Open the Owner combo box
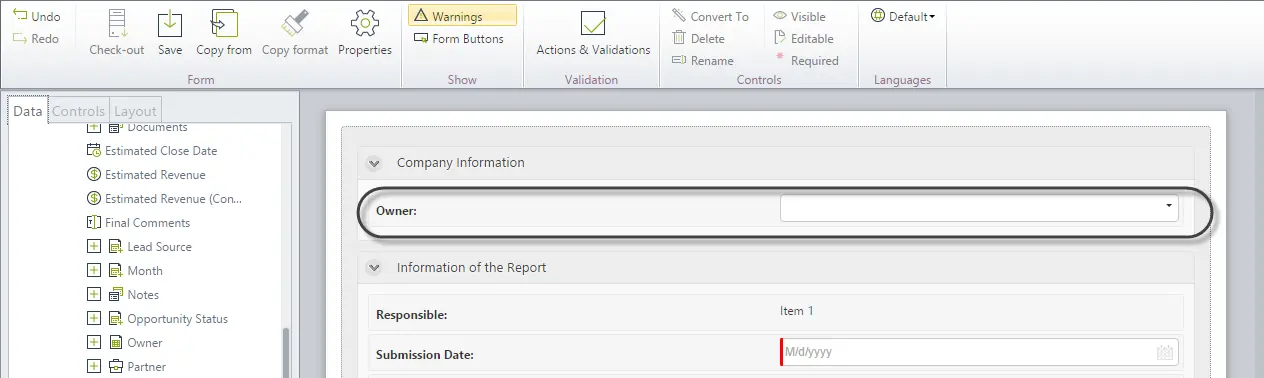The height and width of the screenshot is (378, 1264). coord(979,208)
